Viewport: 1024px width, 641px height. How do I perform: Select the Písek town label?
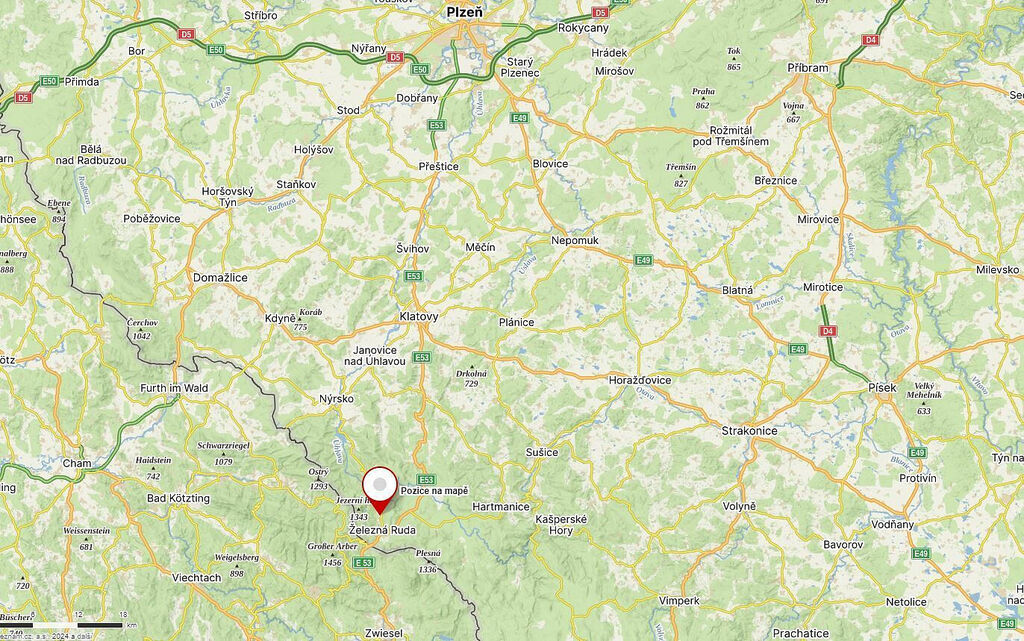pos(882,388)
